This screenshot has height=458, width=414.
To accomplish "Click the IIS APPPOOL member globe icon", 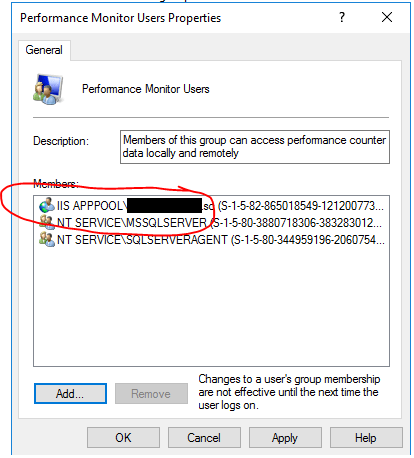I will (47, 205).
